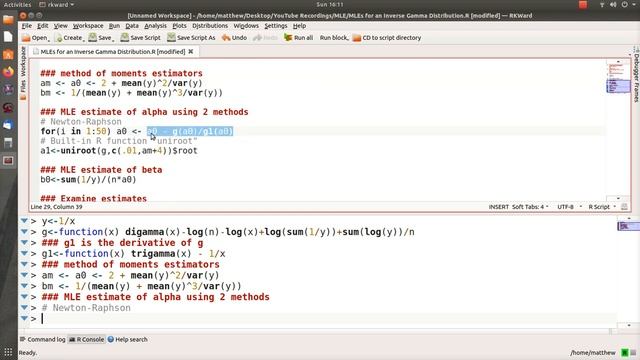Click Save Script As in toolbar

click(191, 38)
